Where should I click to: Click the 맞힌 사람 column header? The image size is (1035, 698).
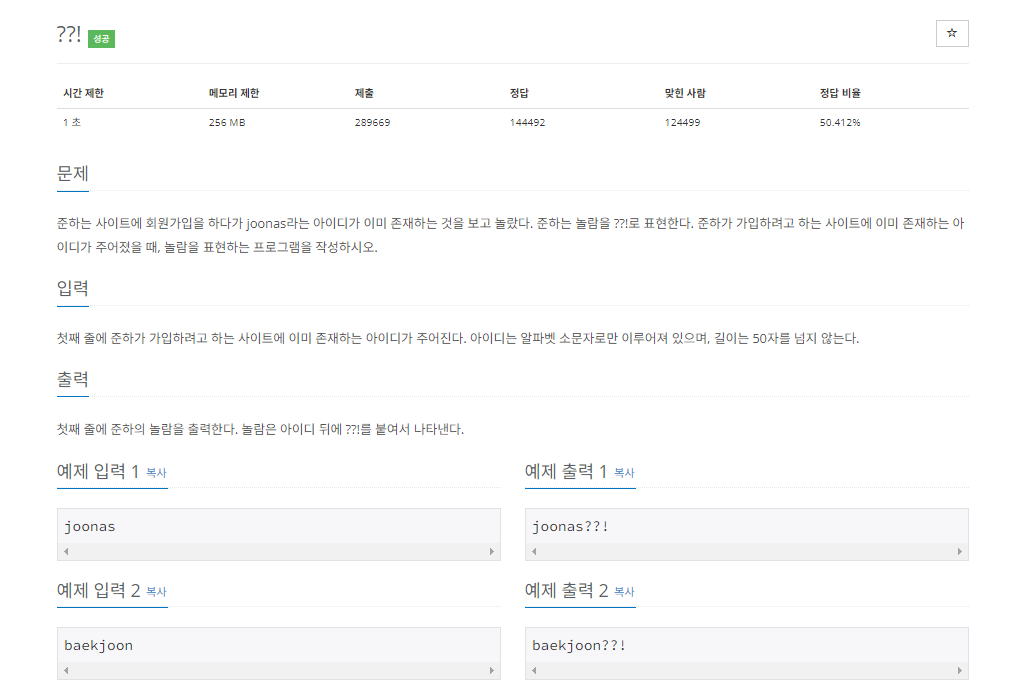(685, 93)
